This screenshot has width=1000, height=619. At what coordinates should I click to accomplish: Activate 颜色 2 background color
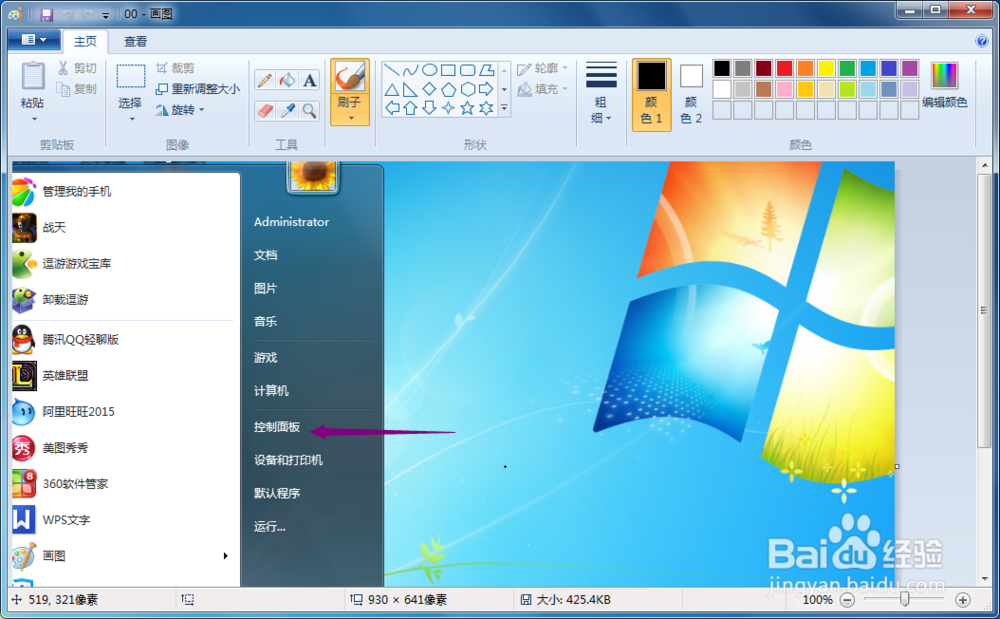point(691,94)
